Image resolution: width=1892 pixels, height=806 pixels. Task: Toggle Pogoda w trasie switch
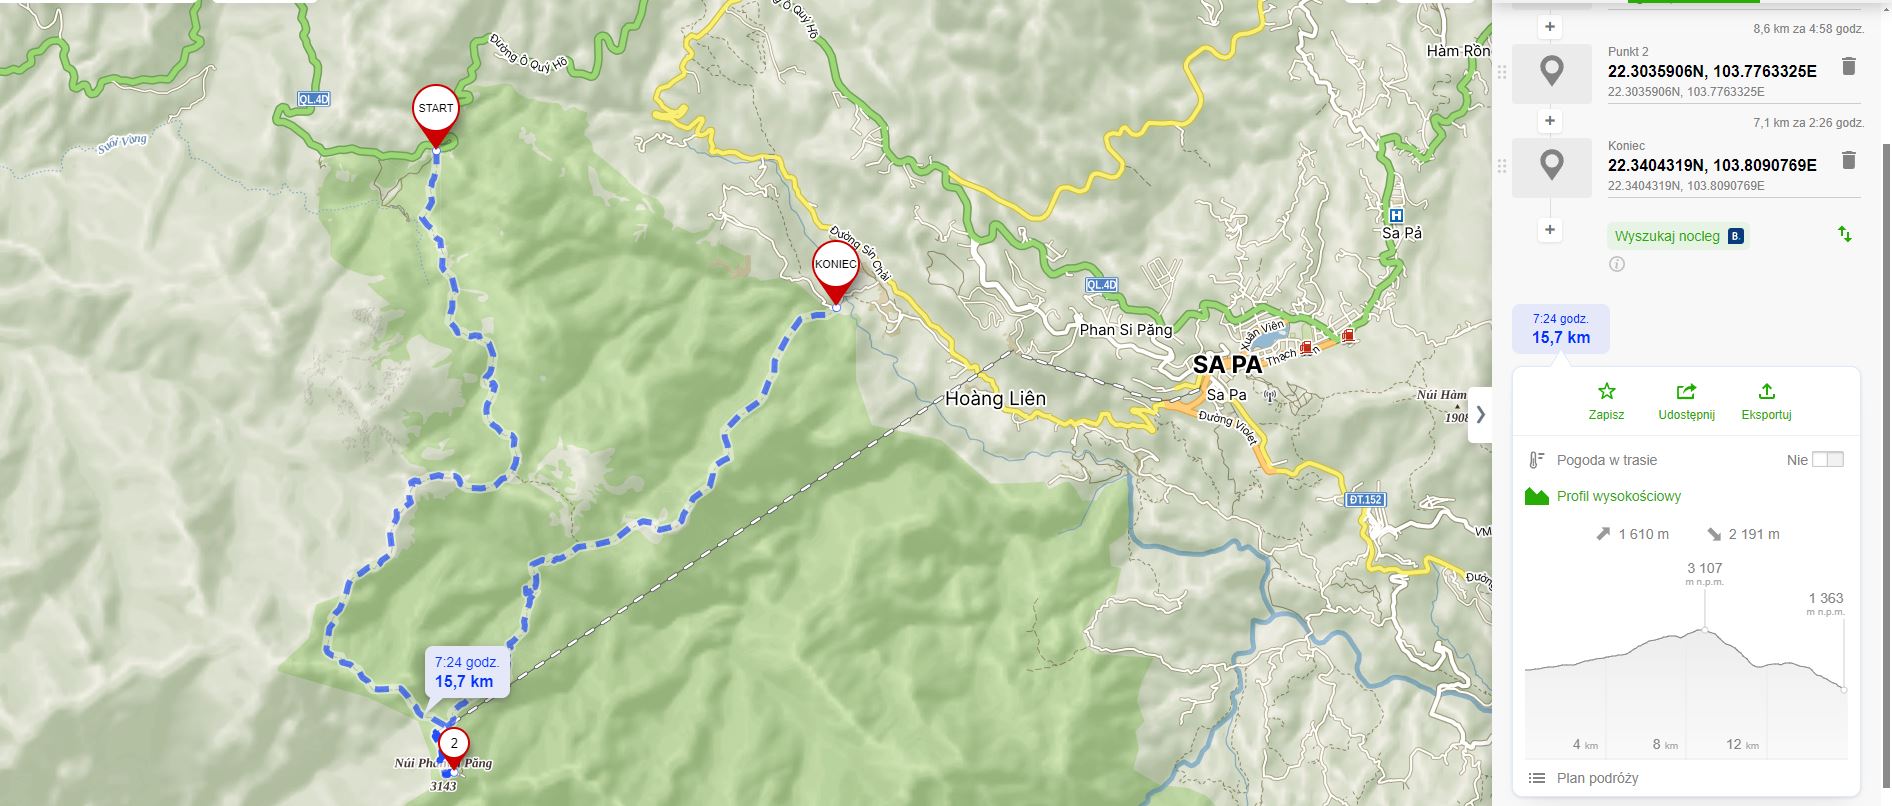click(1827, 460)
